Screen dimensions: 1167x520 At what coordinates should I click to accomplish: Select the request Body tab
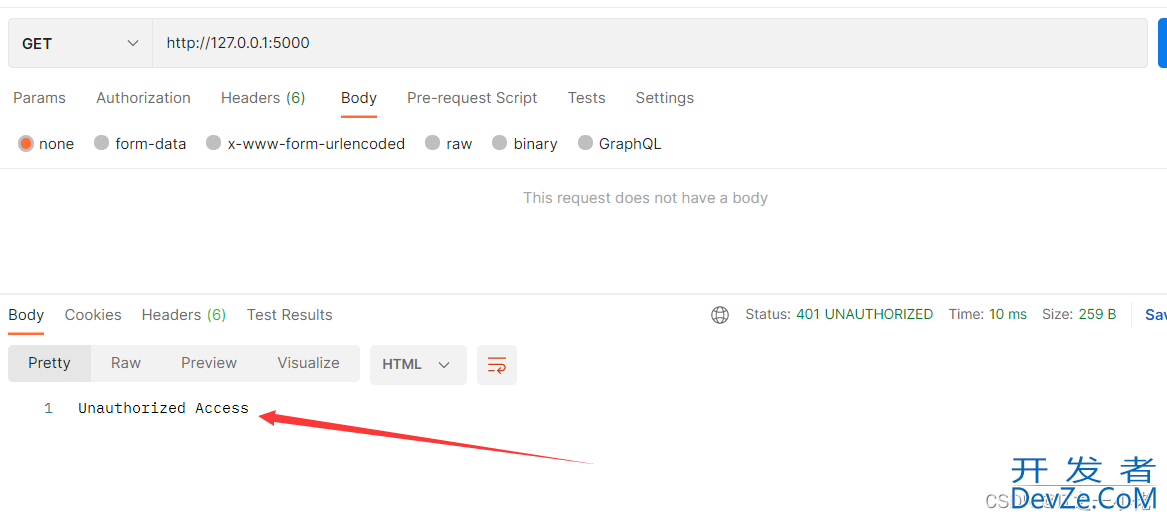(359, 98)
